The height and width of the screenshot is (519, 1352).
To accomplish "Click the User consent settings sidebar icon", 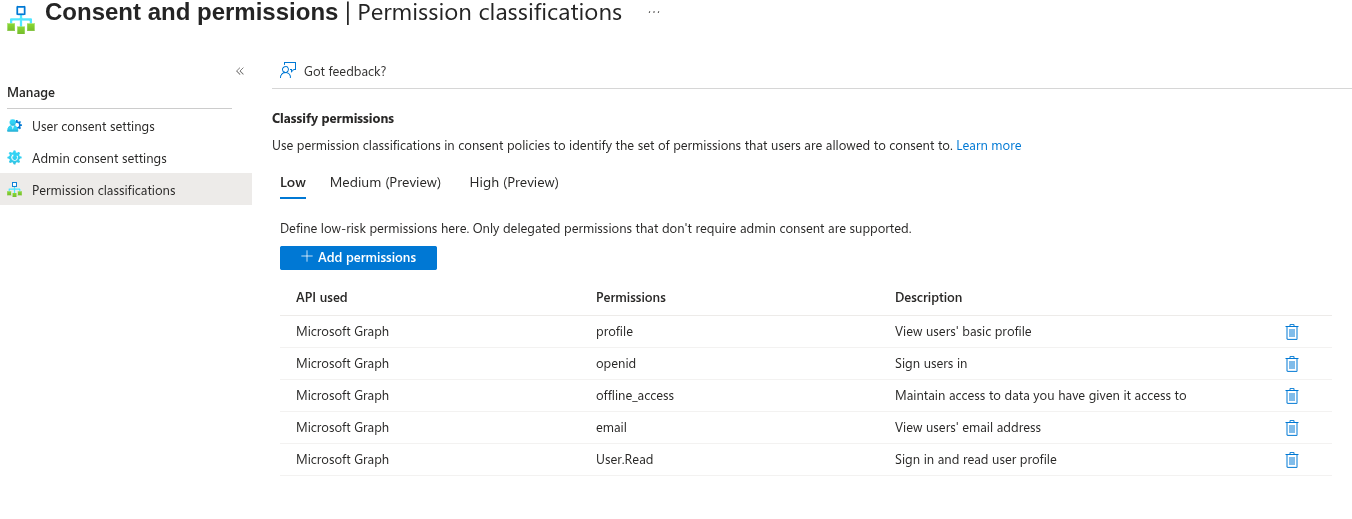I will [x=14, y=126].
